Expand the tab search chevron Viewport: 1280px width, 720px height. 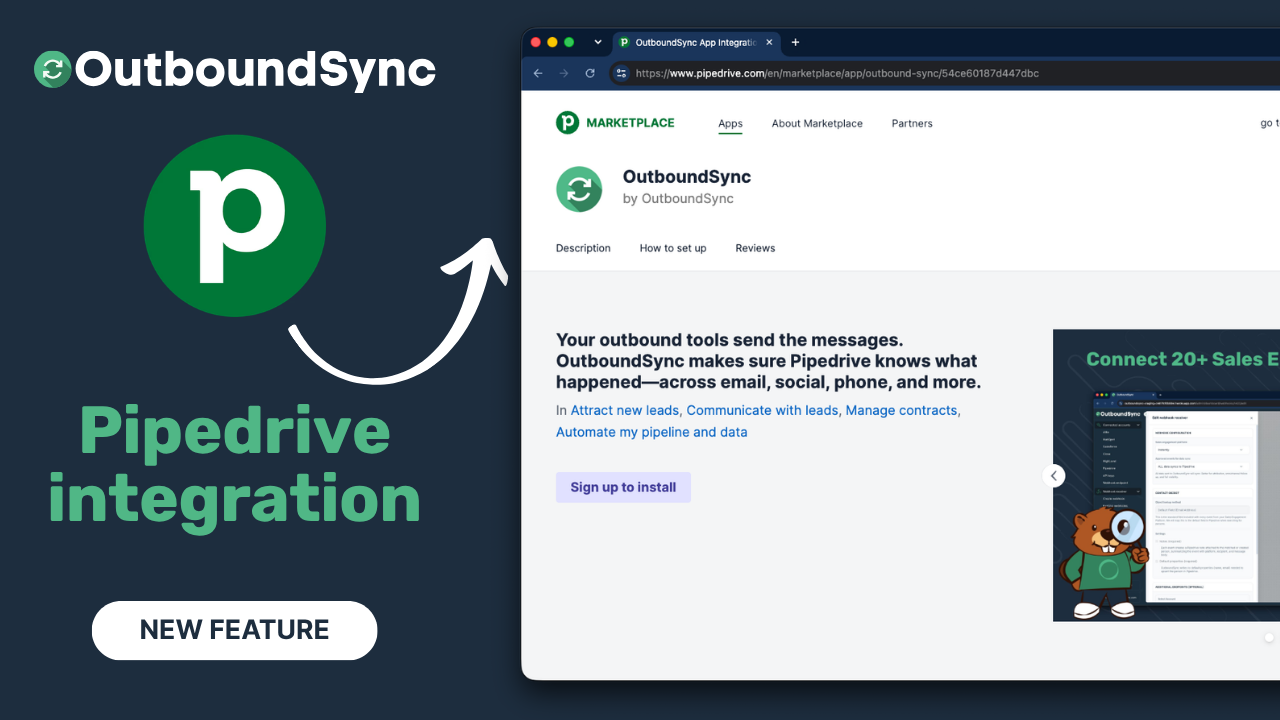click(598, 42)
